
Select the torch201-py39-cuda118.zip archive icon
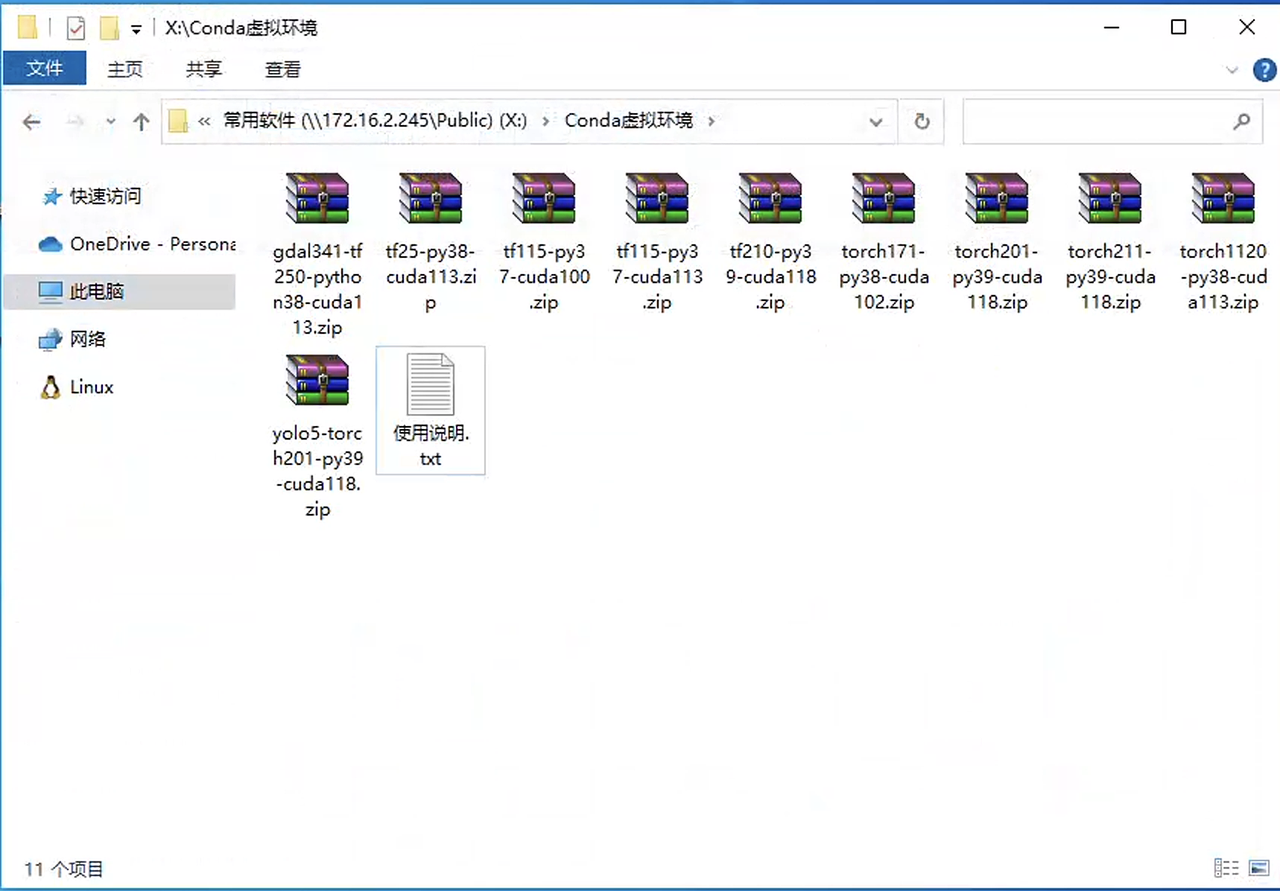(997, 198)
